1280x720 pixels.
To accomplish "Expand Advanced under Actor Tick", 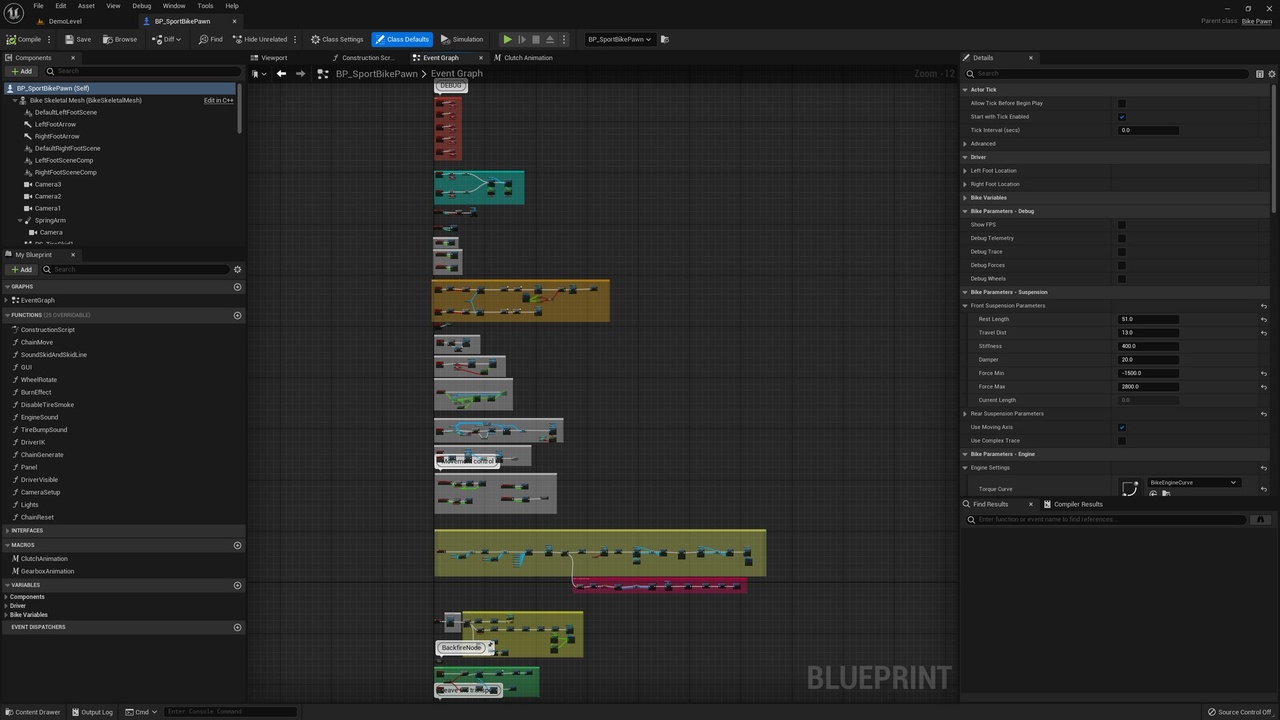I will (965, 143).
